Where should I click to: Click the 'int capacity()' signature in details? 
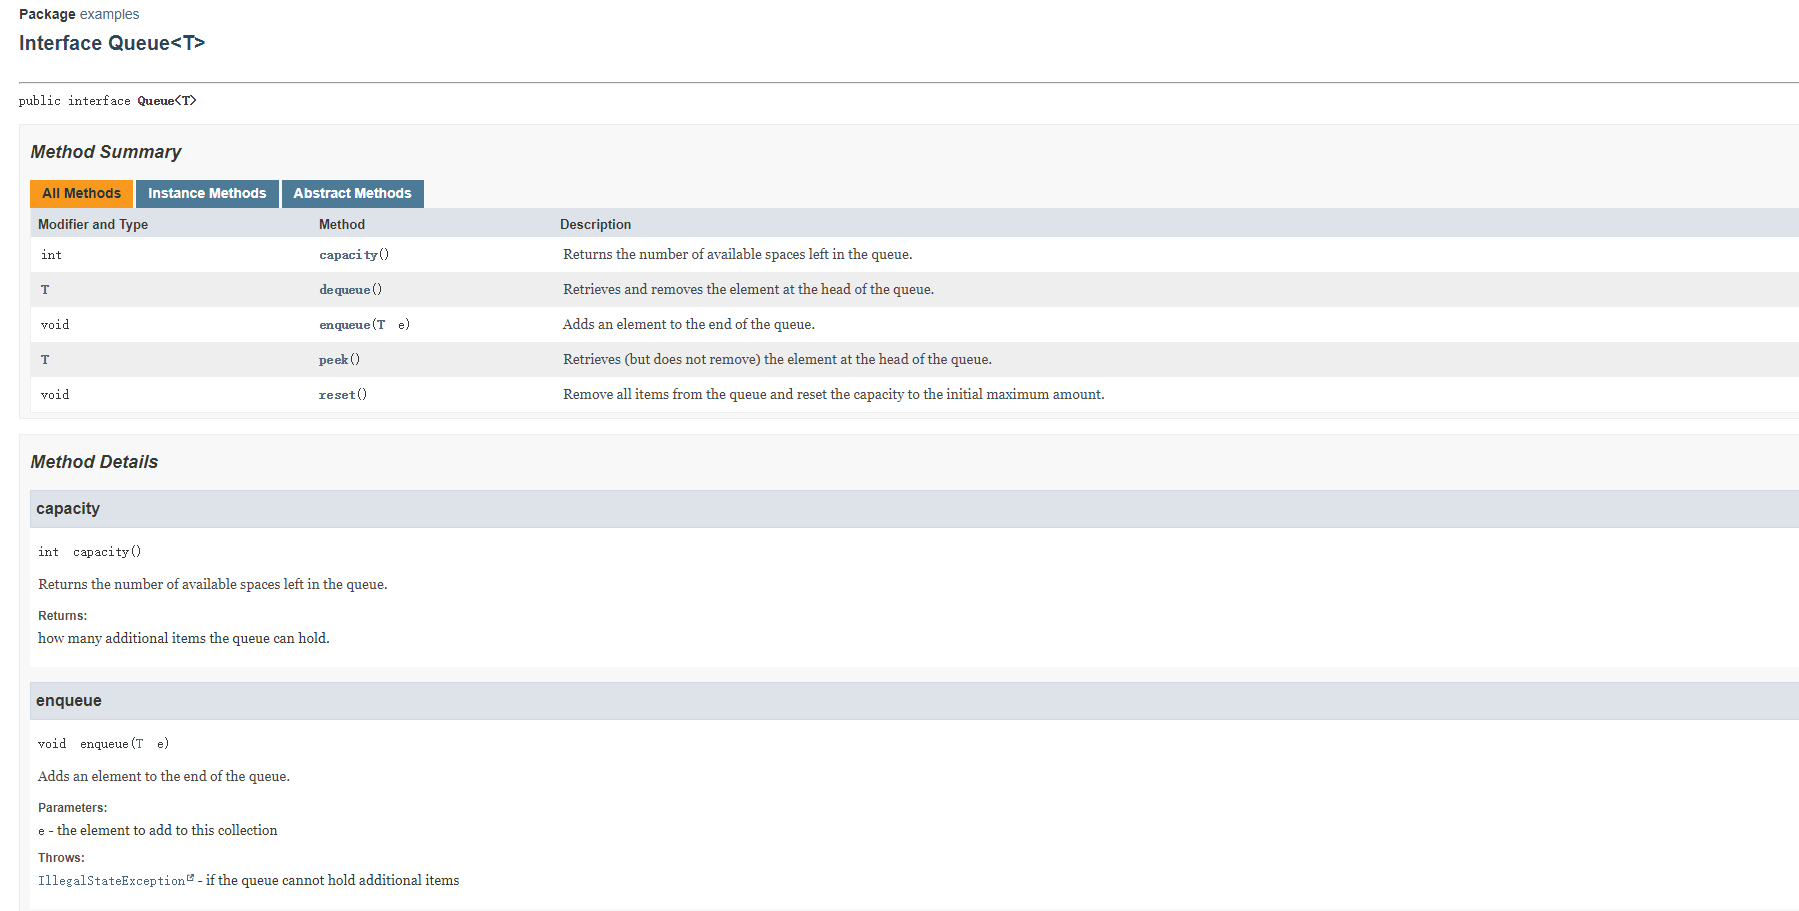click(x=90, y=552)
